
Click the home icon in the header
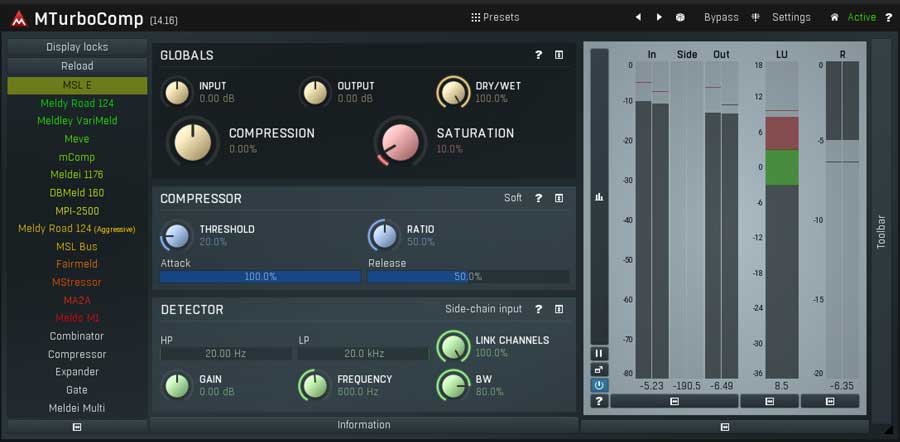point(835,17)
